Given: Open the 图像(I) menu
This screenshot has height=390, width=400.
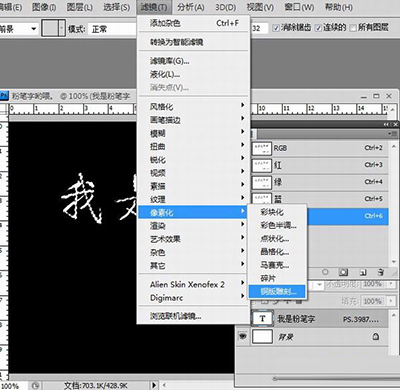Looking at the screenshot, I should coord(44,7).
